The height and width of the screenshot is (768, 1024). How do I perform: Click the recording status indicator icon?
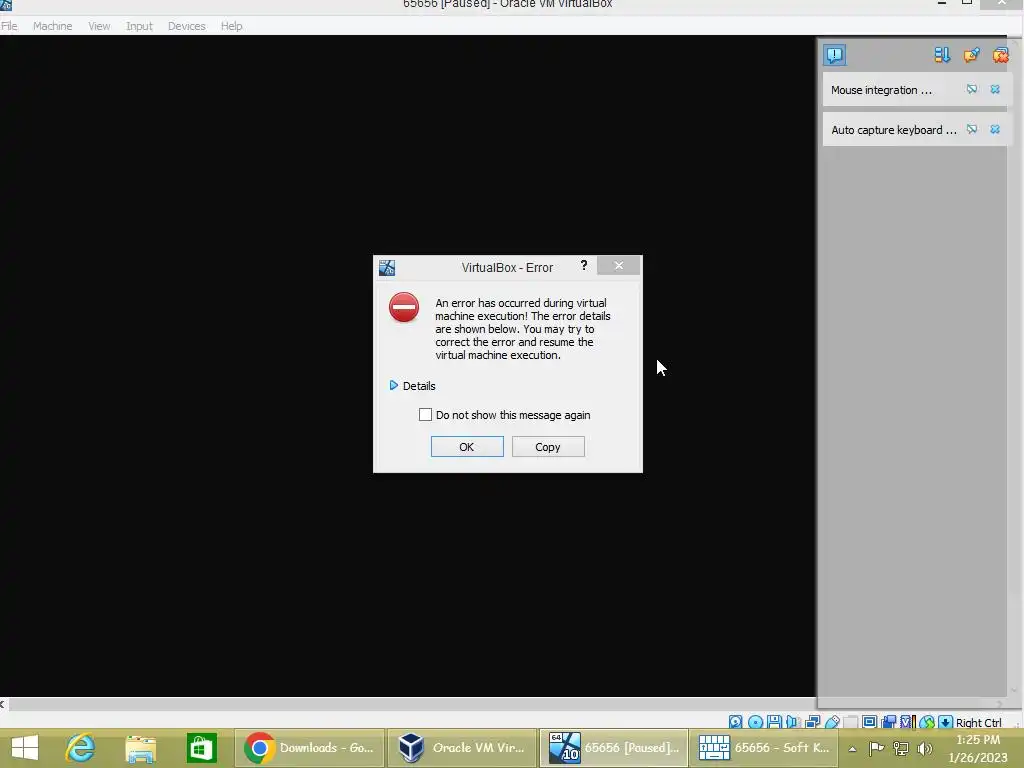pos(888,722)
